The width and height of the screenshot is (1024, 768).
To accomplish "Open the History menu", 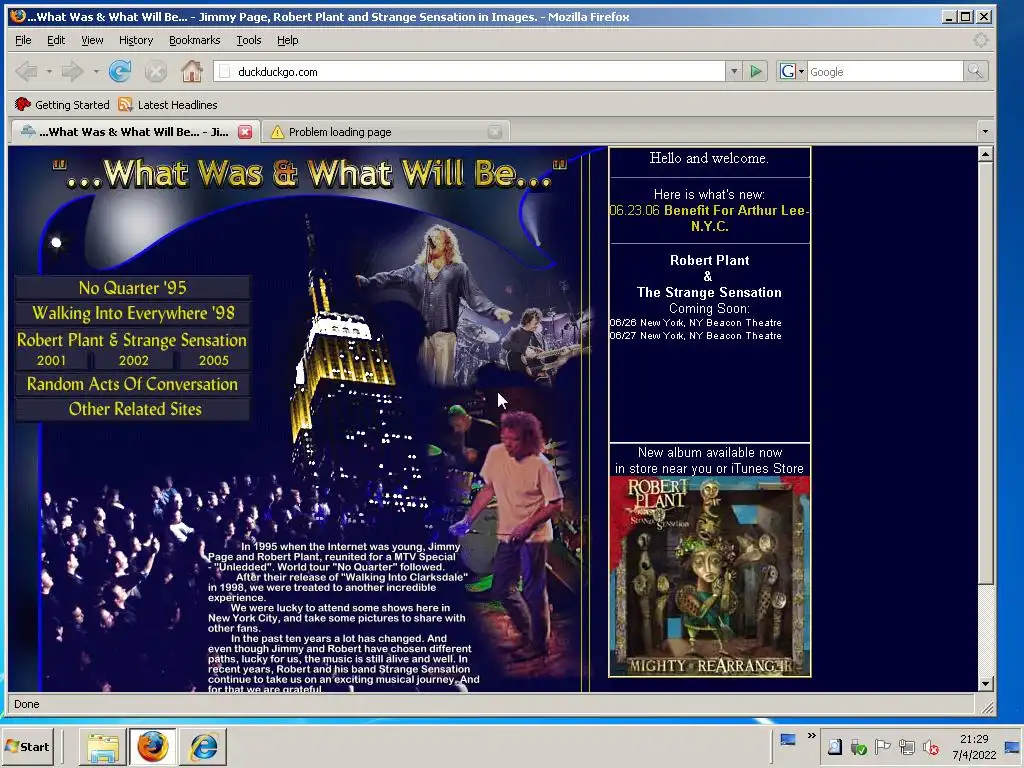I will click(136, 40).
